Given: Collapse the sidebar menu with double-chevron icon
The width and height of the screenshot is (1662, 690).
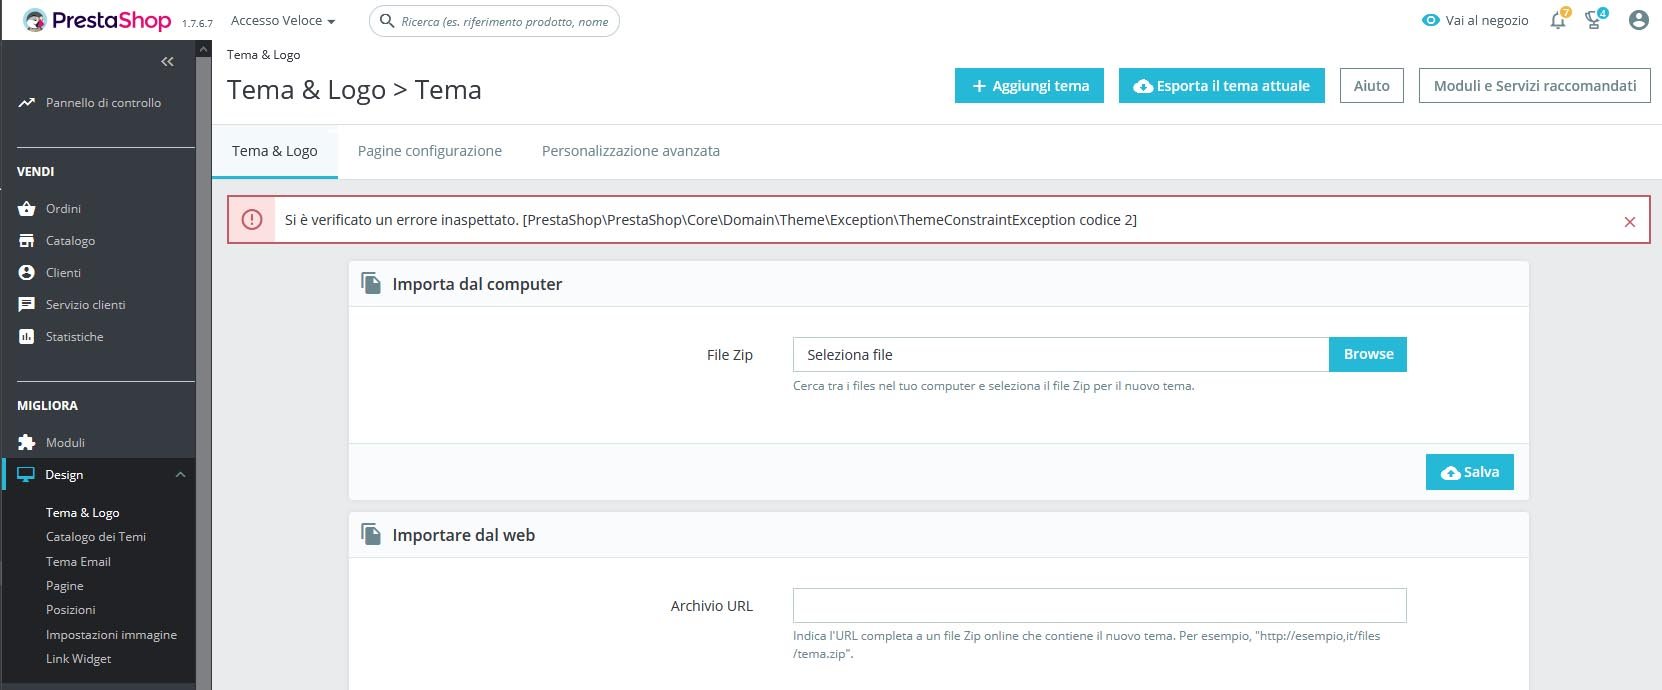Looking at the screenshot, I should point(167,62).
